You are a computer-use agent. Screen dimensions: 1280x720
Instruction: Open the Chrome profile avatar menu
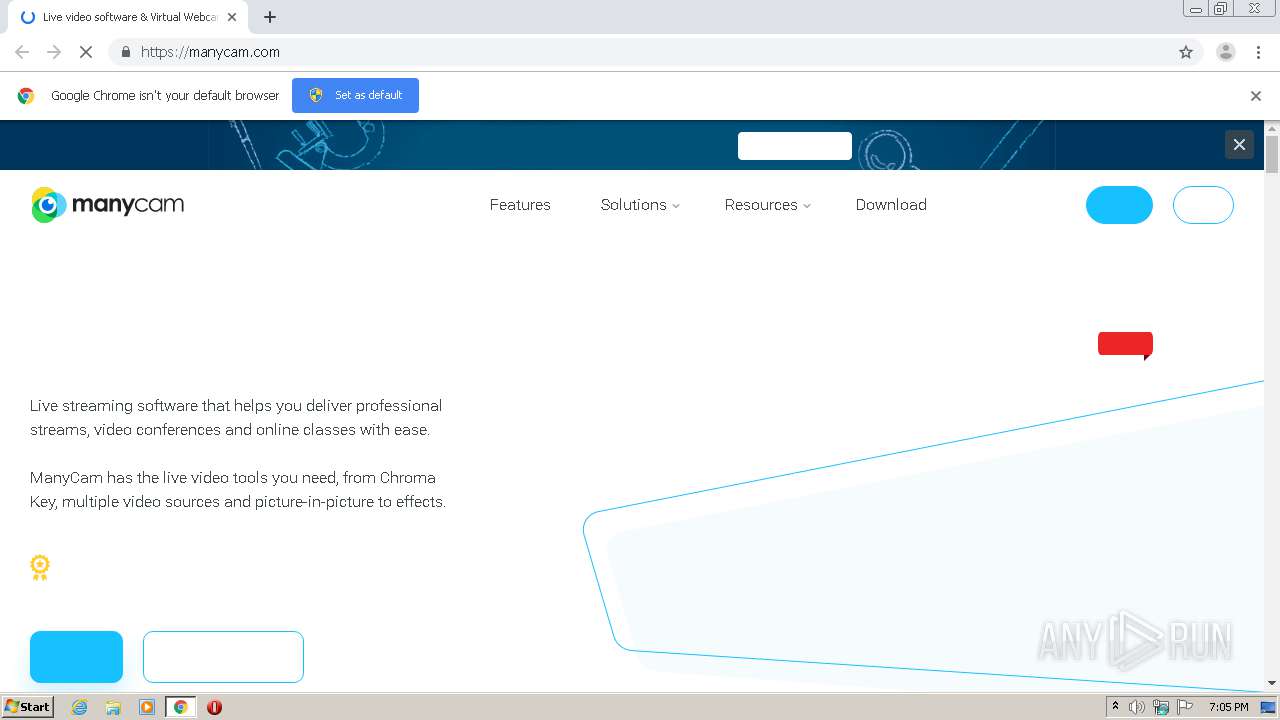(1226, 52)
